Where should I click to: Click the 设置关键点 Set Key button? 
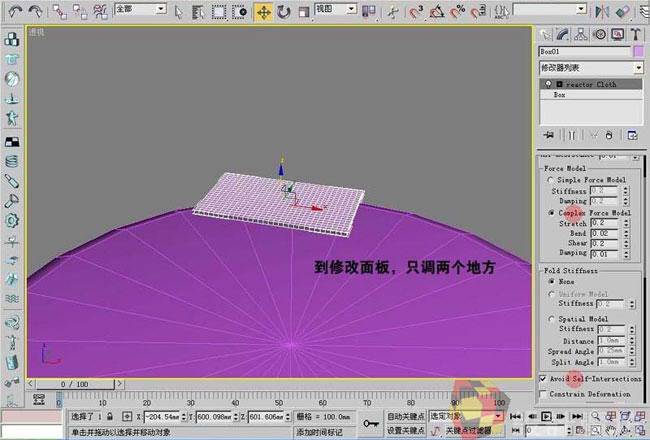point(406,430)
